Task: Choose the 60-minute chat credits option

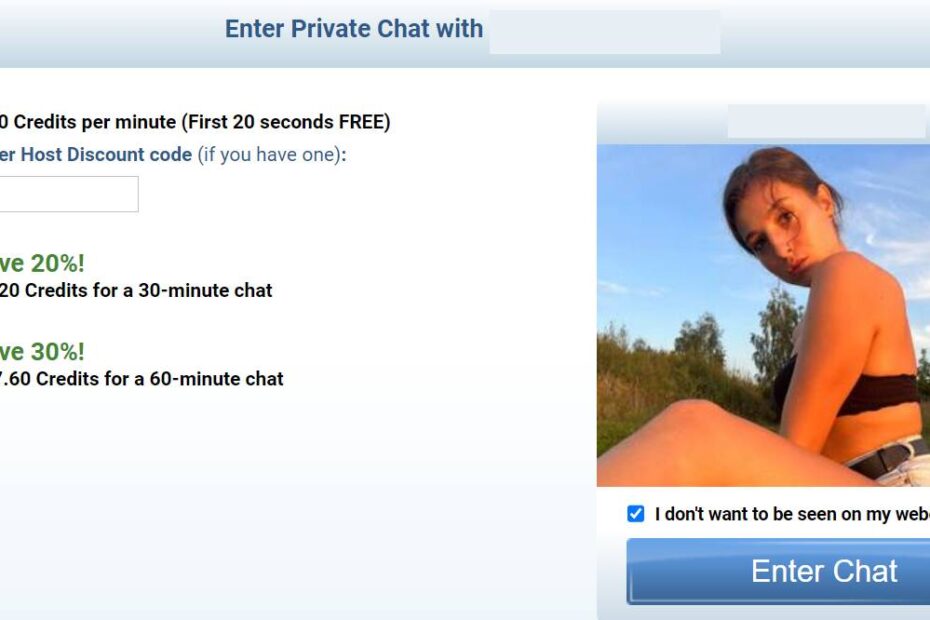Action: point(142,379)
